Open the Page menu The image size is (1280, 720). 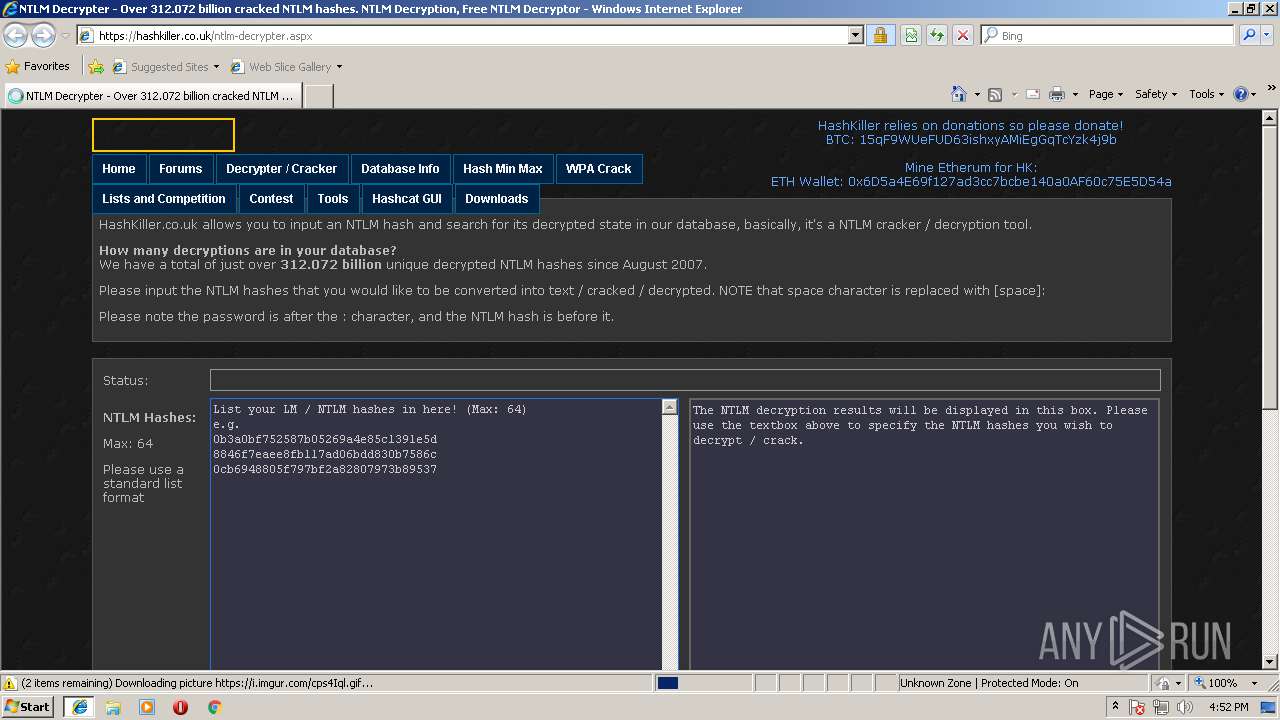[1106, 94]
